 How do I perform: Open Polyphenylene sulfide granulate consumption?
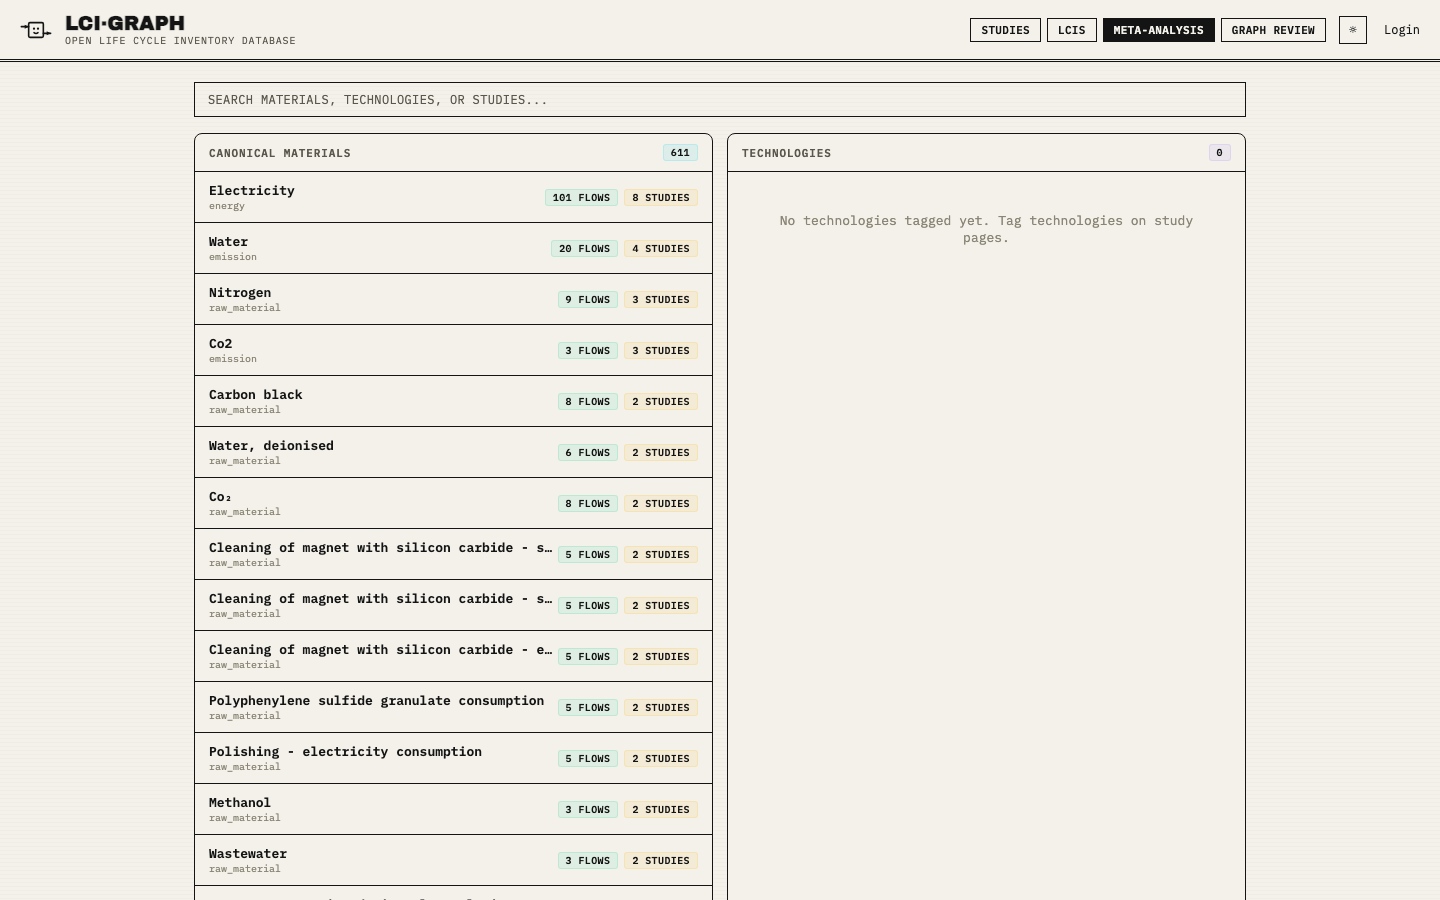coord(453,707)
